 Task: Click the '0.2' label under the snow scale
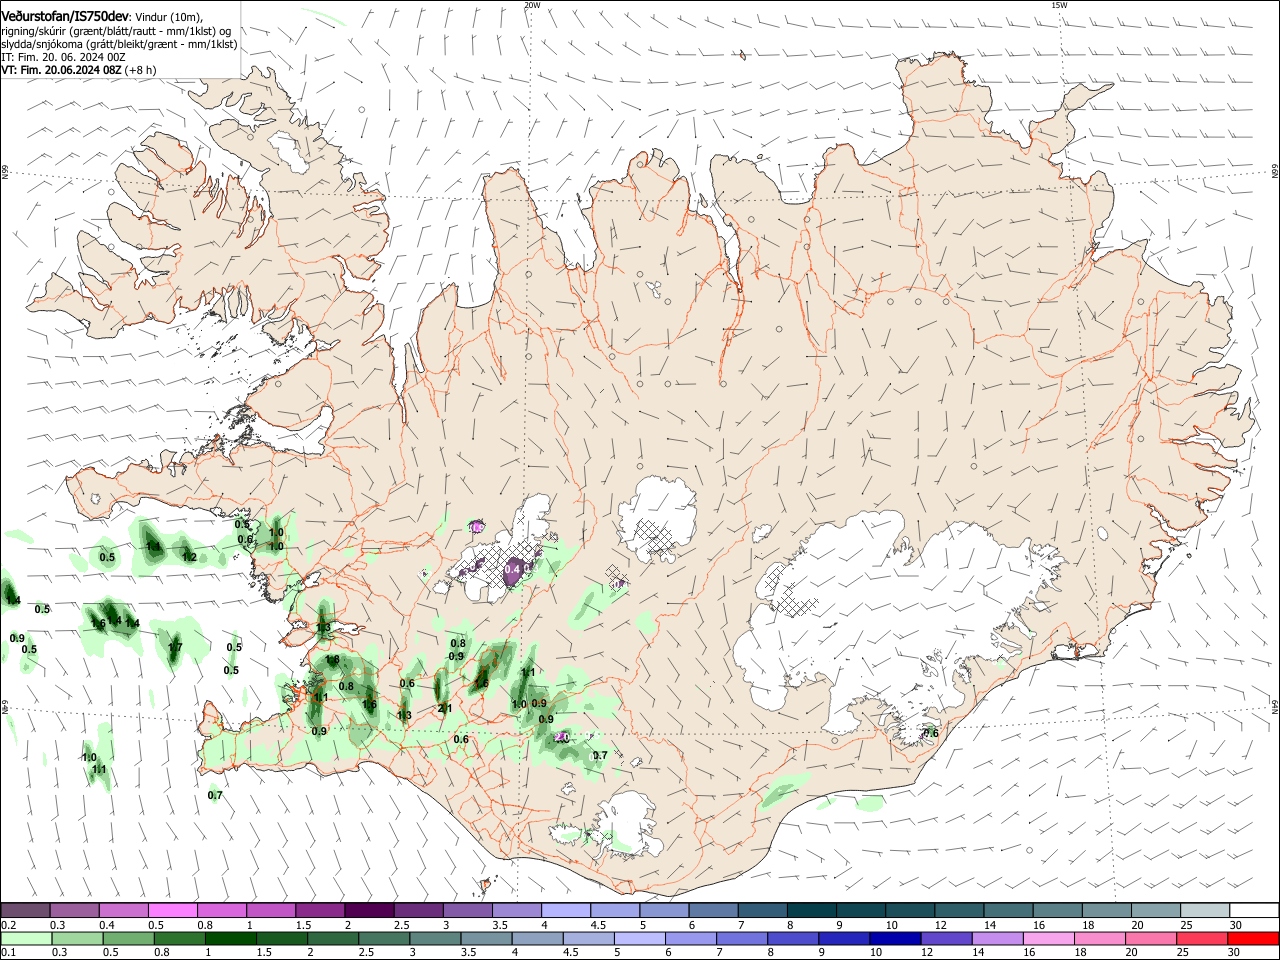(x=9, y=925)
